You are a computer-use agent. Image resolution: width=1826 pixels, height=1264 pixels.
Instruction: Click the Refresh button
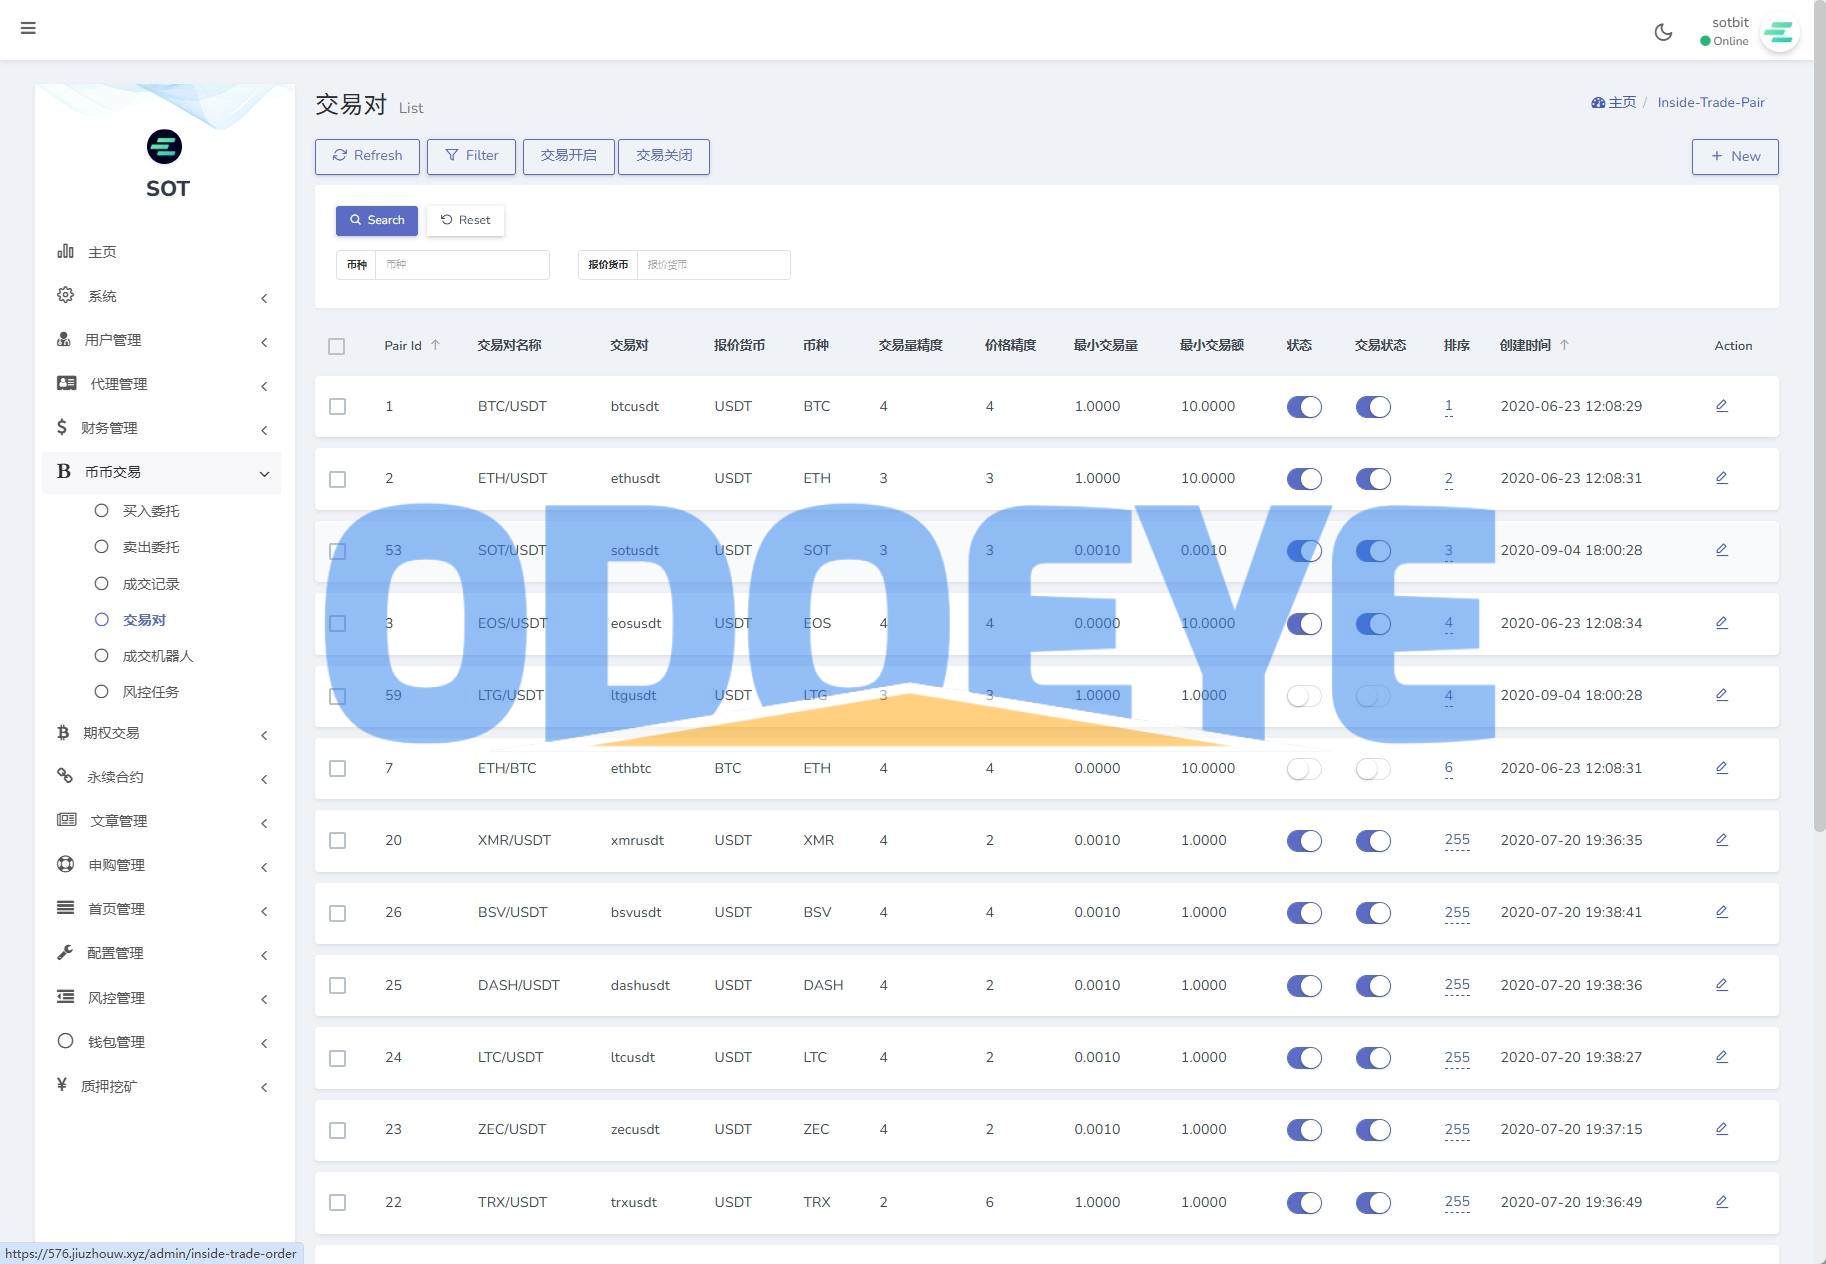point(367,156)
